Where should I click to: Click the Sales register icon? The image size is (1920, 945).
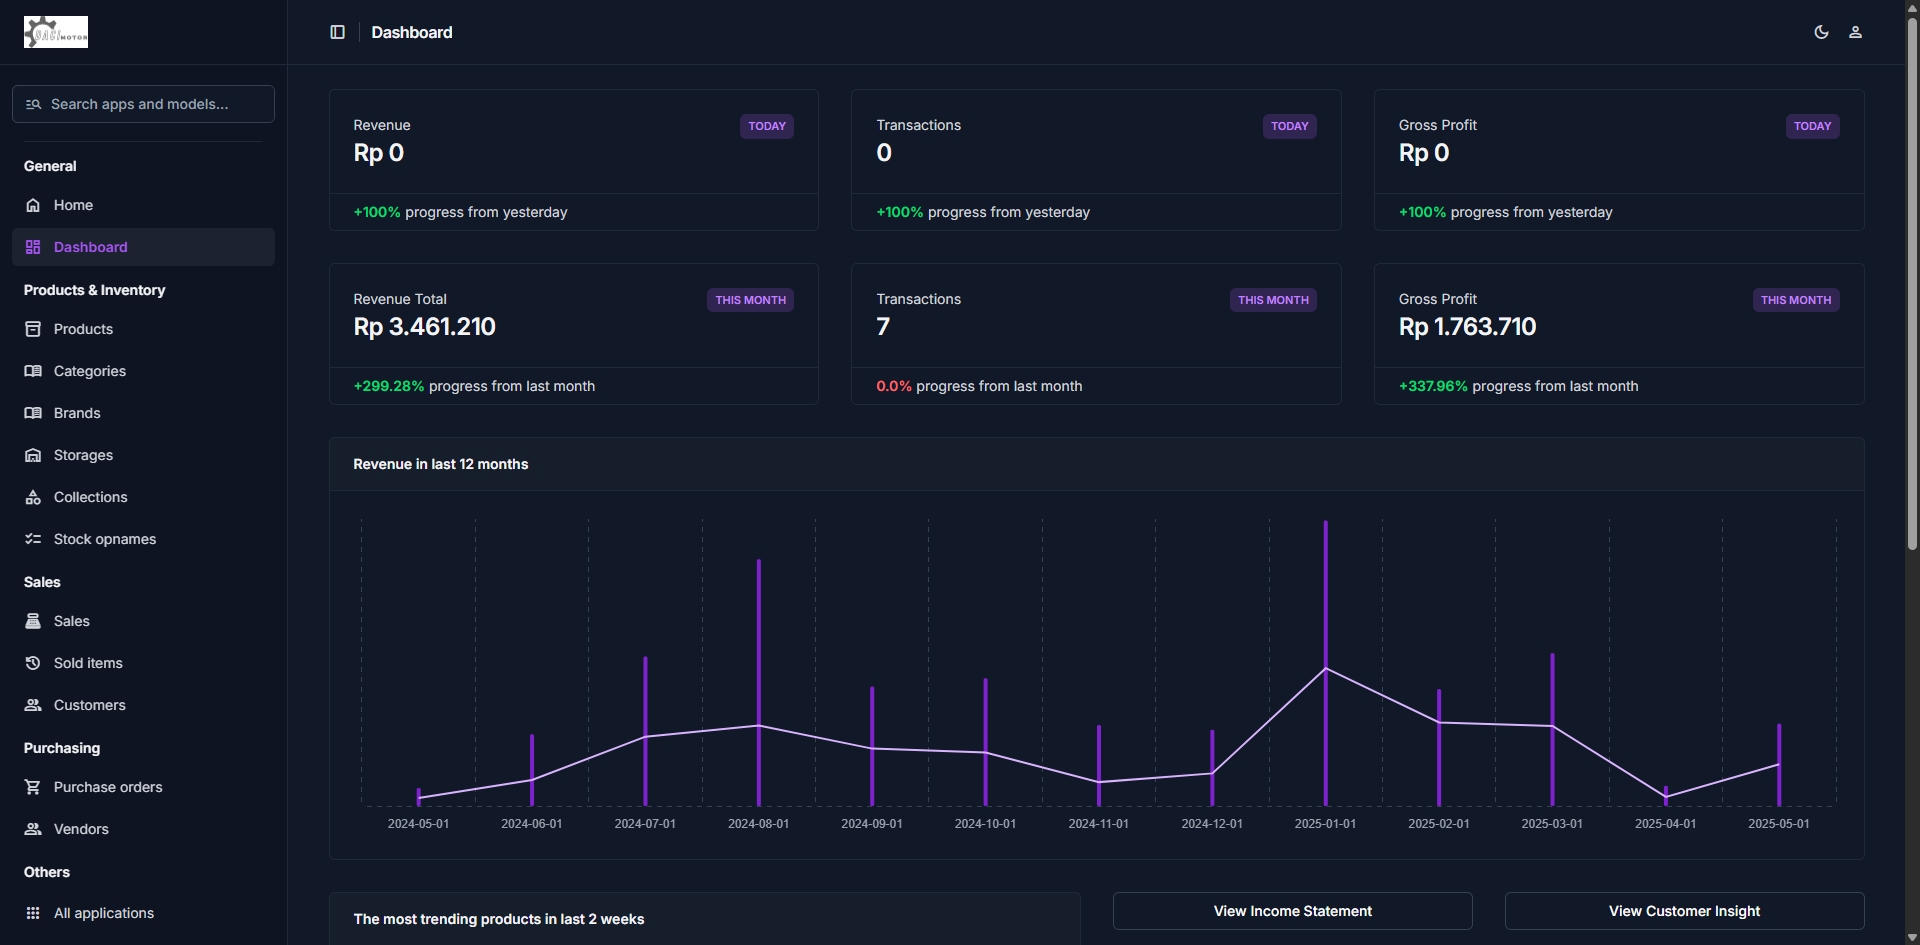tap(33, 621)
